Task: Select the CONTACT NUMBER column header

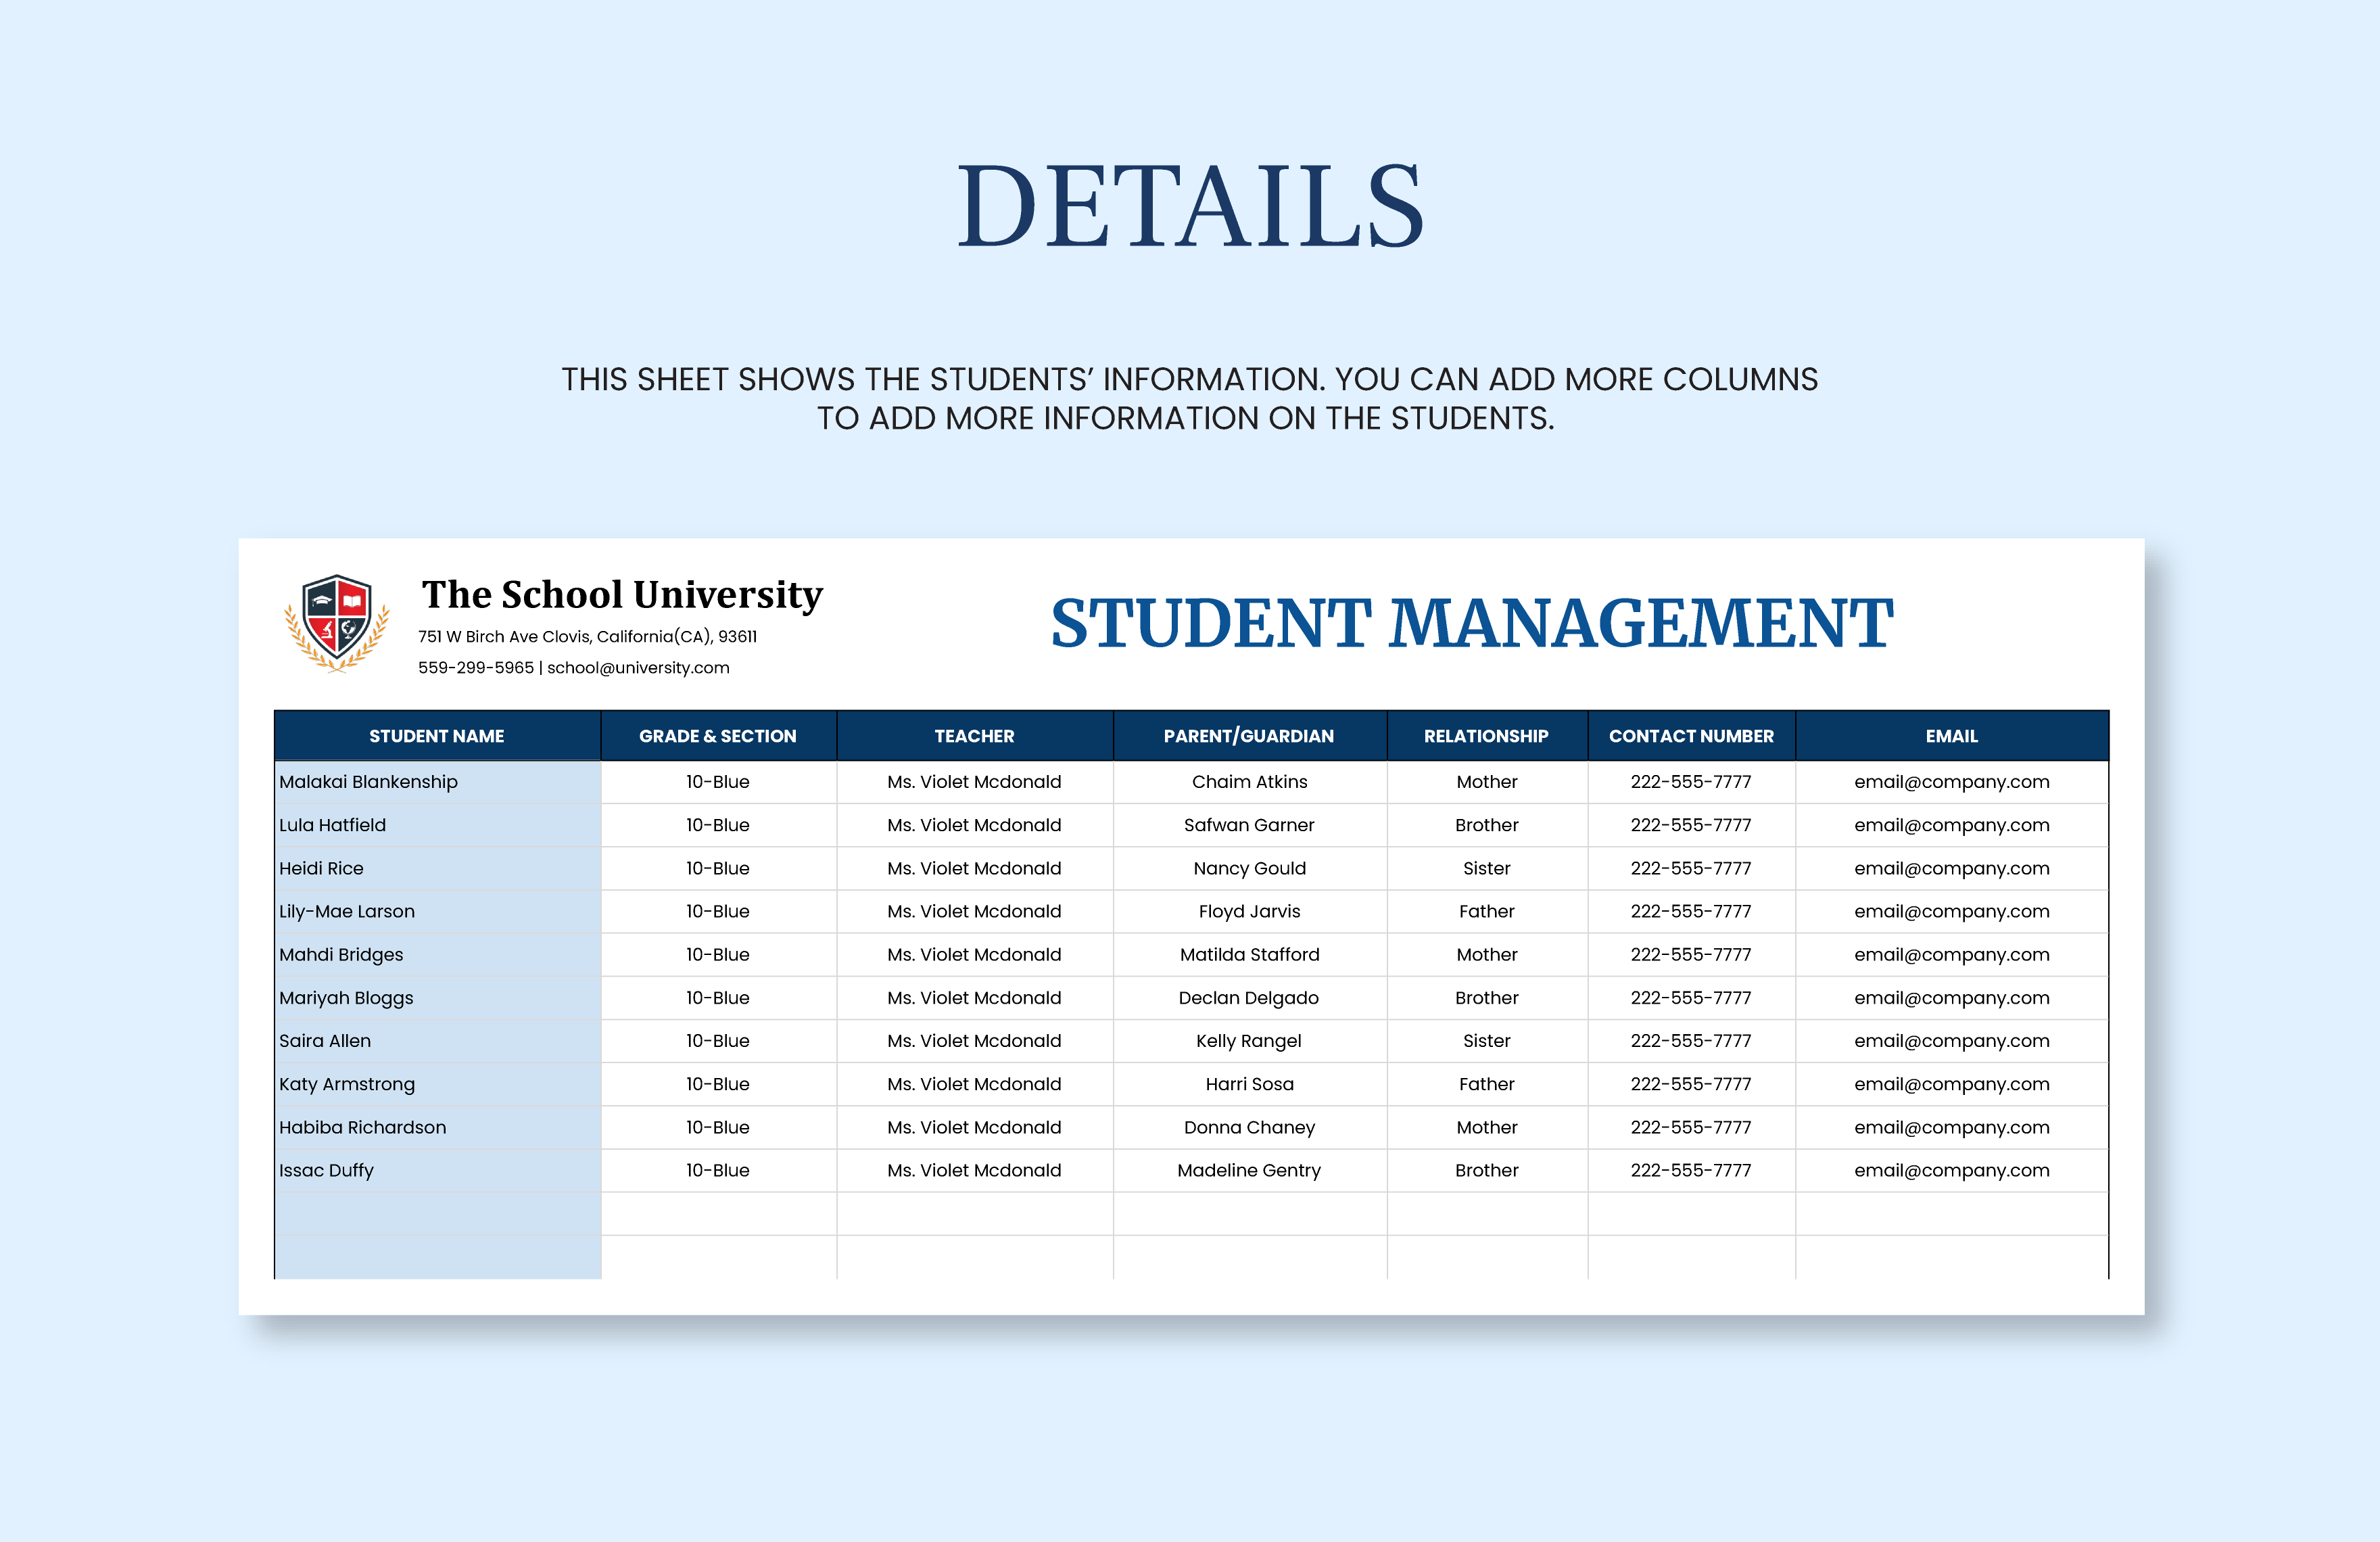Action: (x=1691, y=736)
